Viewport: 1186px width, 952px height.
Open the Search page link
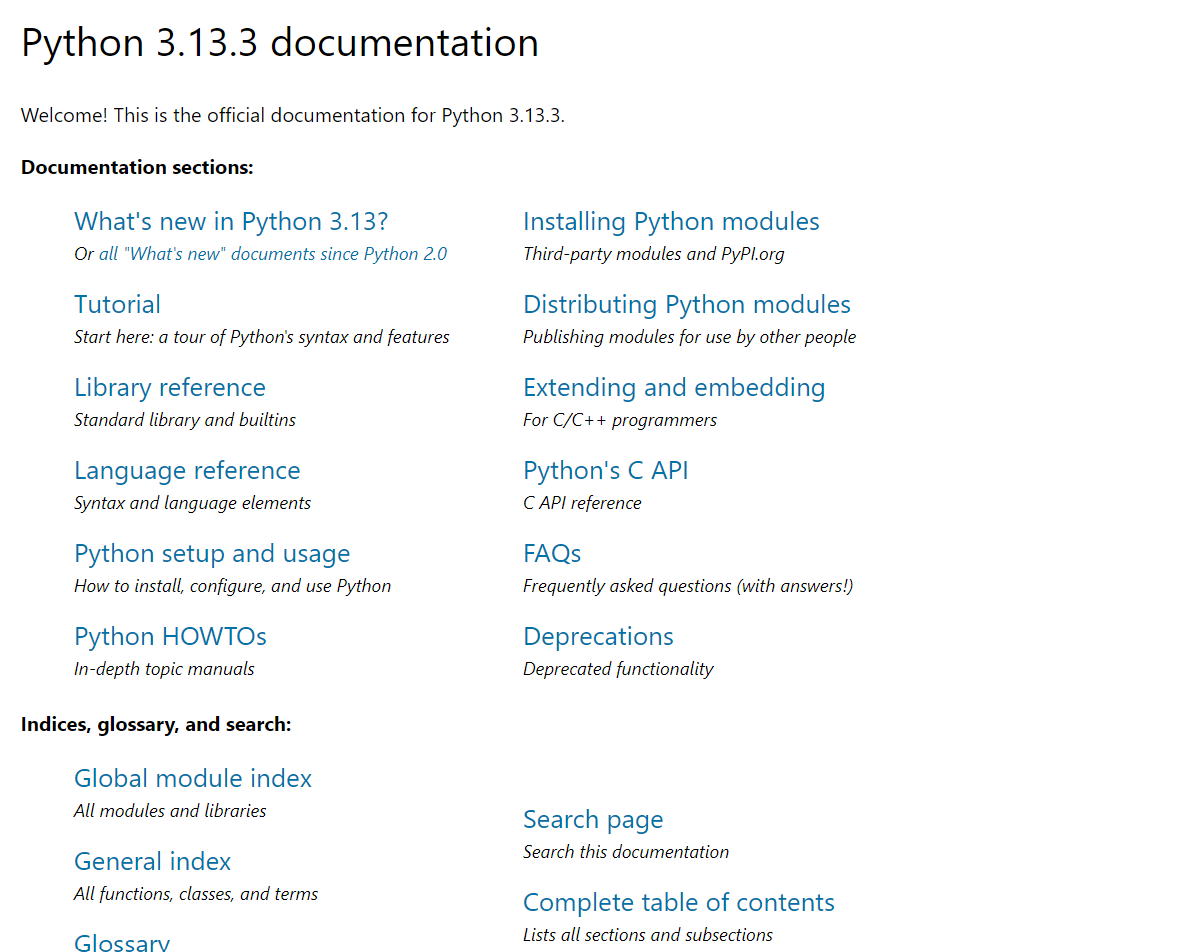pyautogui.click(x=593, y=820)
